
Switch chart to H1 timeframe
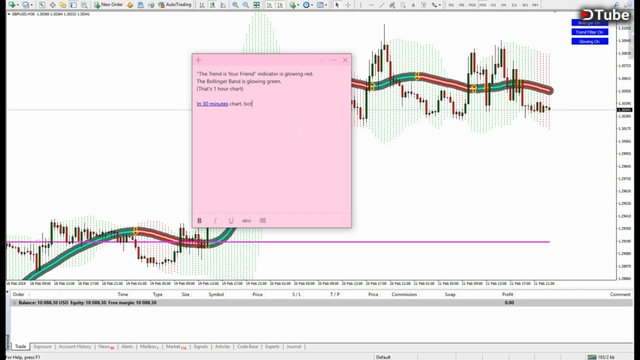[x=493, y=5]
